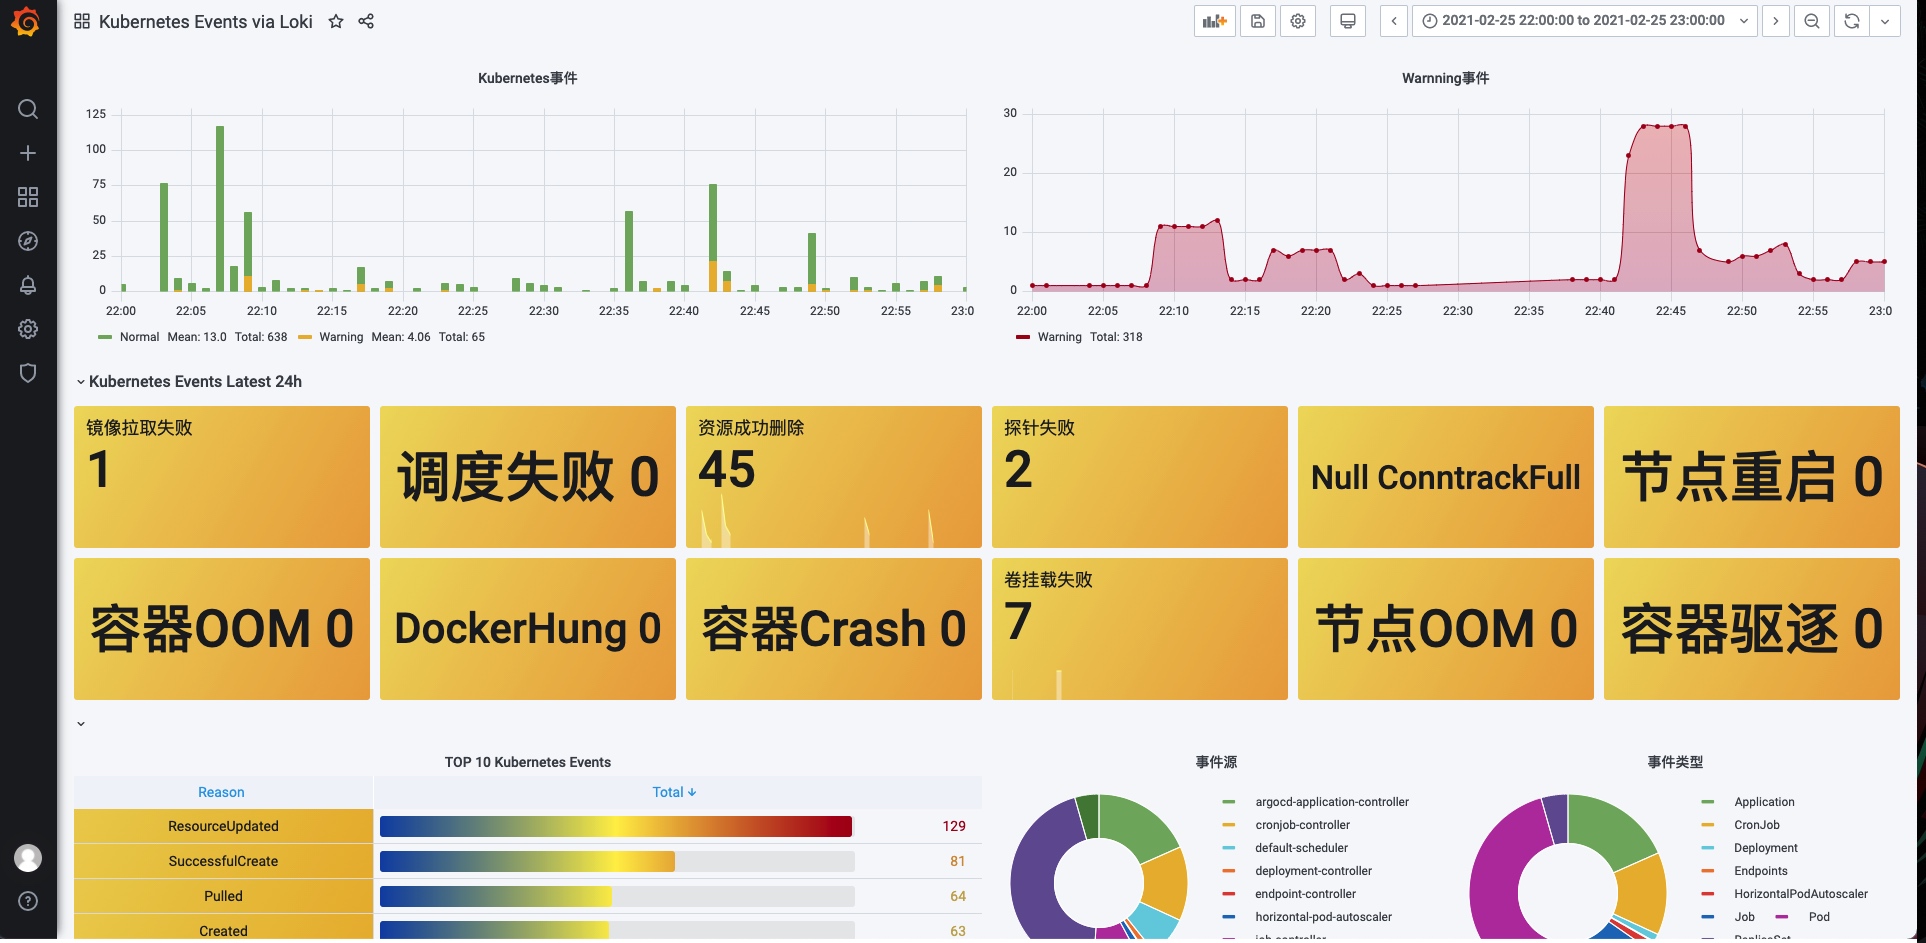Sort the table by Total column
The width and height of the screenshot is (1926, 943).
point(675,792)
